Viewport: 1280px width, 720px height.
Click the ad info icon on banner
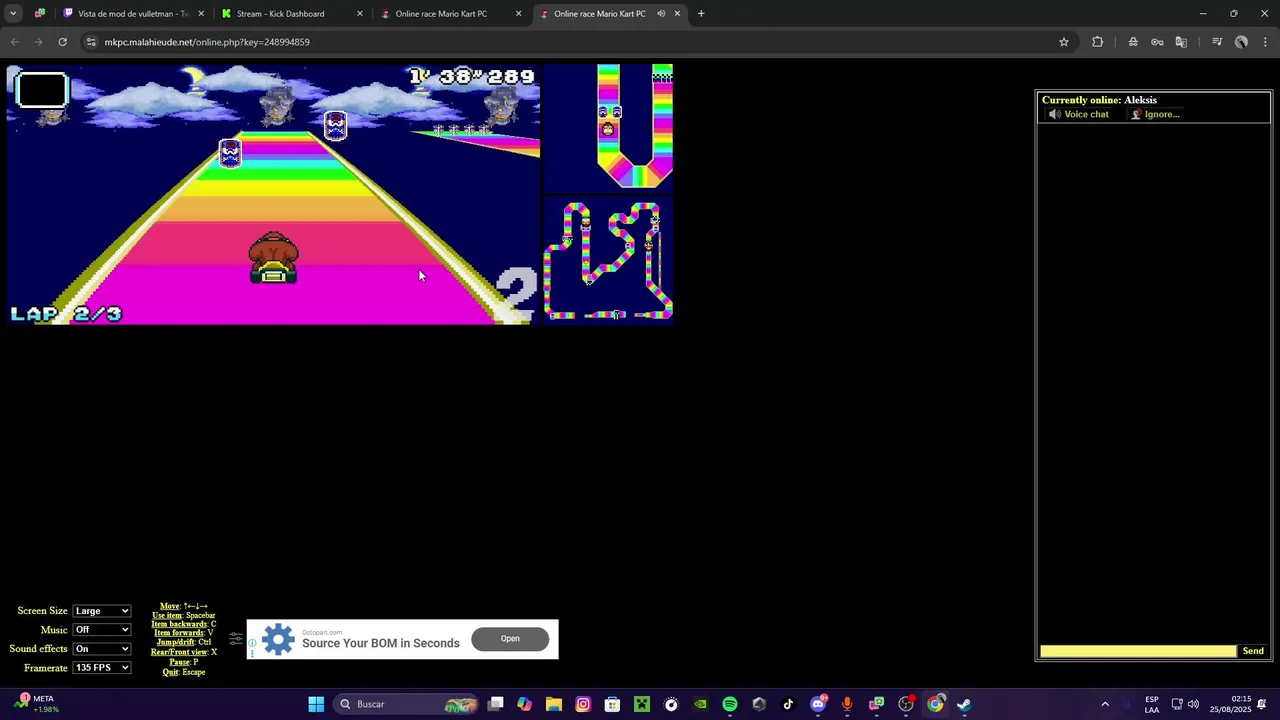click(x=252, y=643)
